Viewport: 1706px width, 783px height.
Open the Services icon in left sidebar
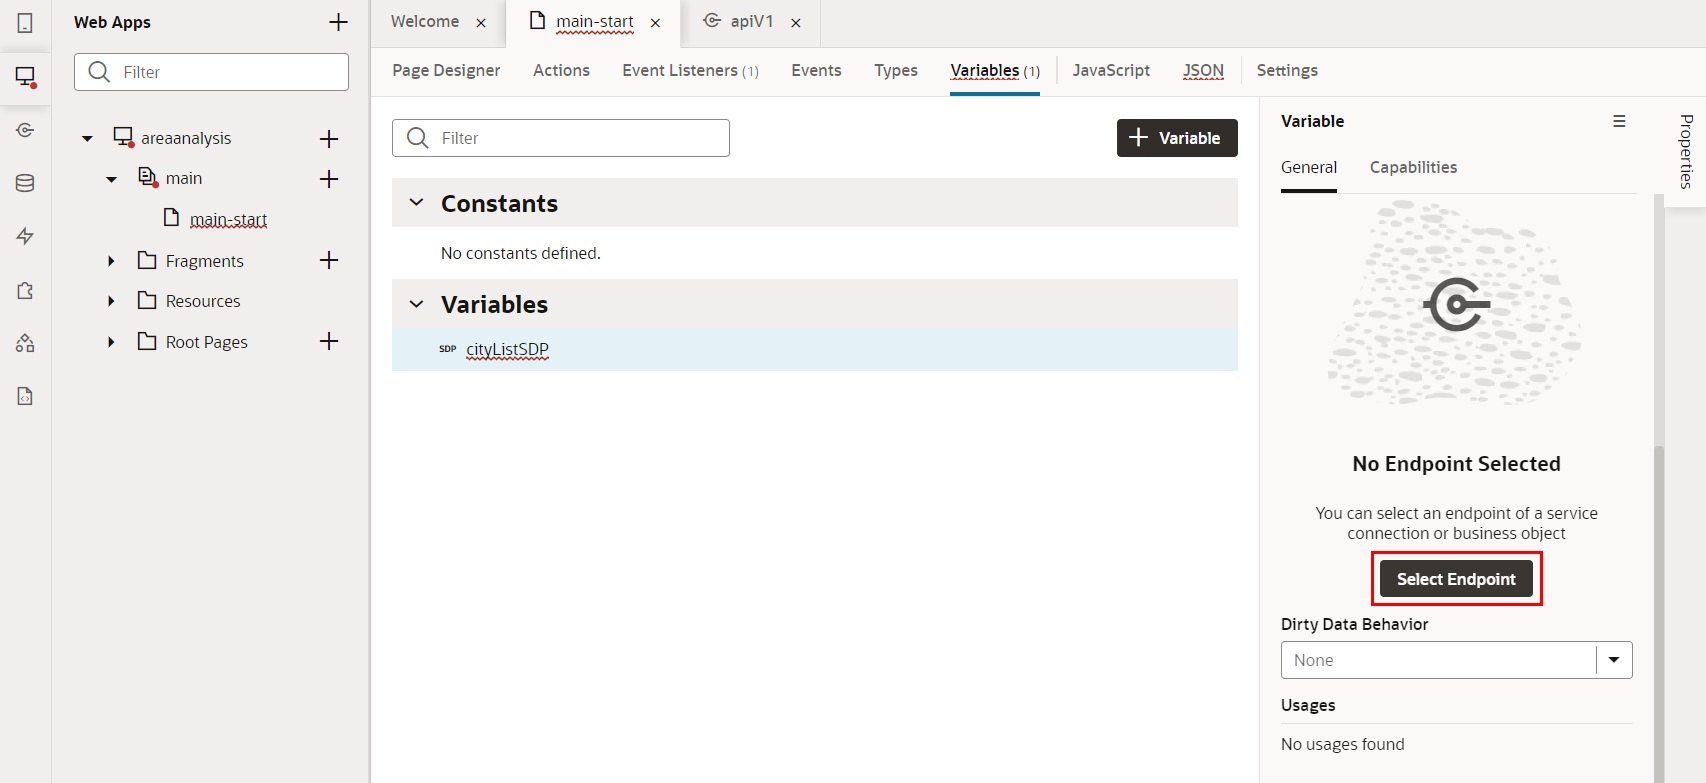point(25,130)
